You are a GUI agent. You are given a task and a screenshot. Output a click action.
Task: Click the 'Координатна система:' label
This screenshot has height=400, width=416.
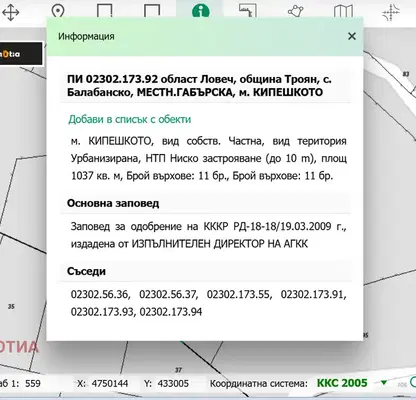259,383
